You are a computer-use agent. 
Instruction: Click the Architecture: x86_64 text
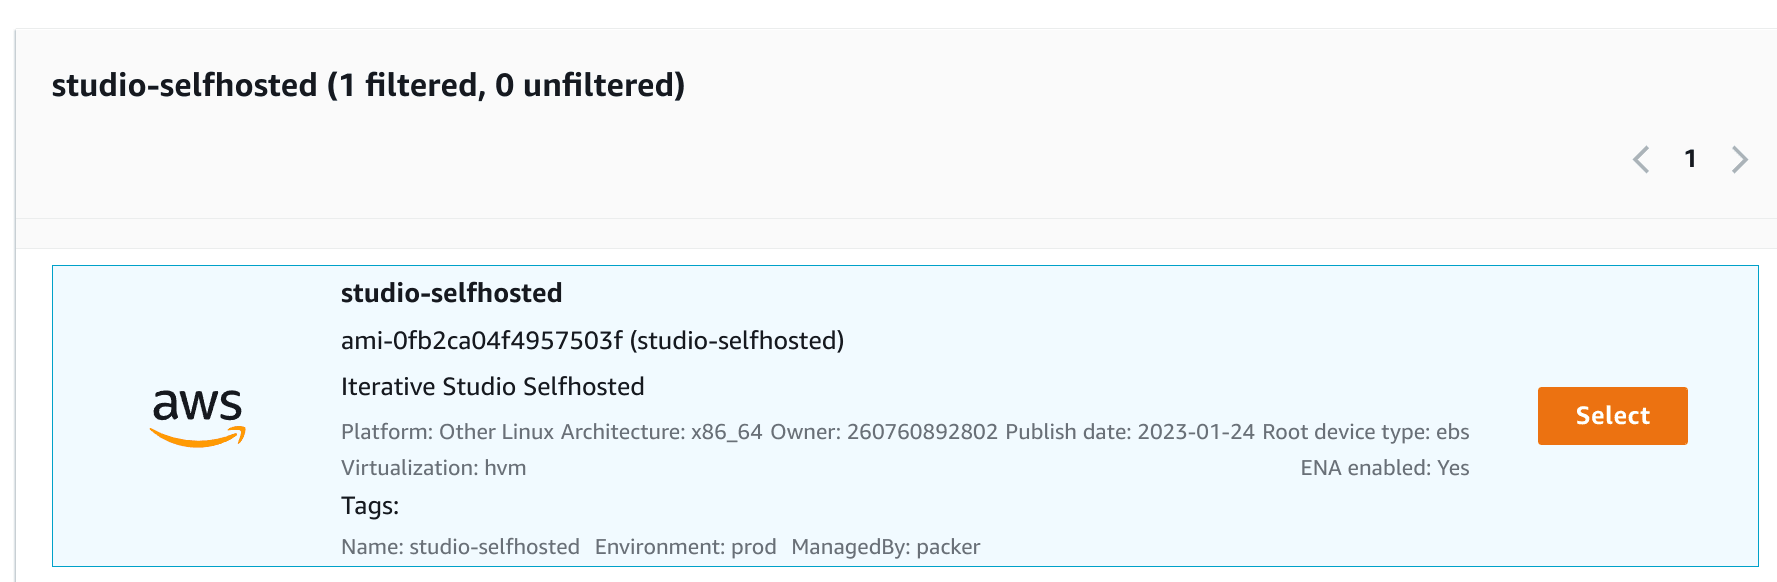[661, 432]
